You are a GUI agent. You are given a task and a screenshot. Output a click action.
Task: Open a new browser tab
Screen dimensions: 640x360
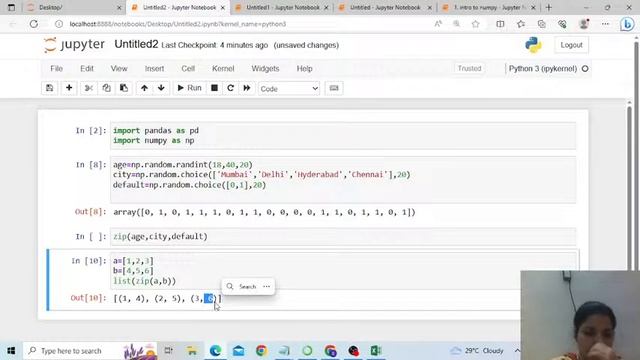click(x=549, y=8)
